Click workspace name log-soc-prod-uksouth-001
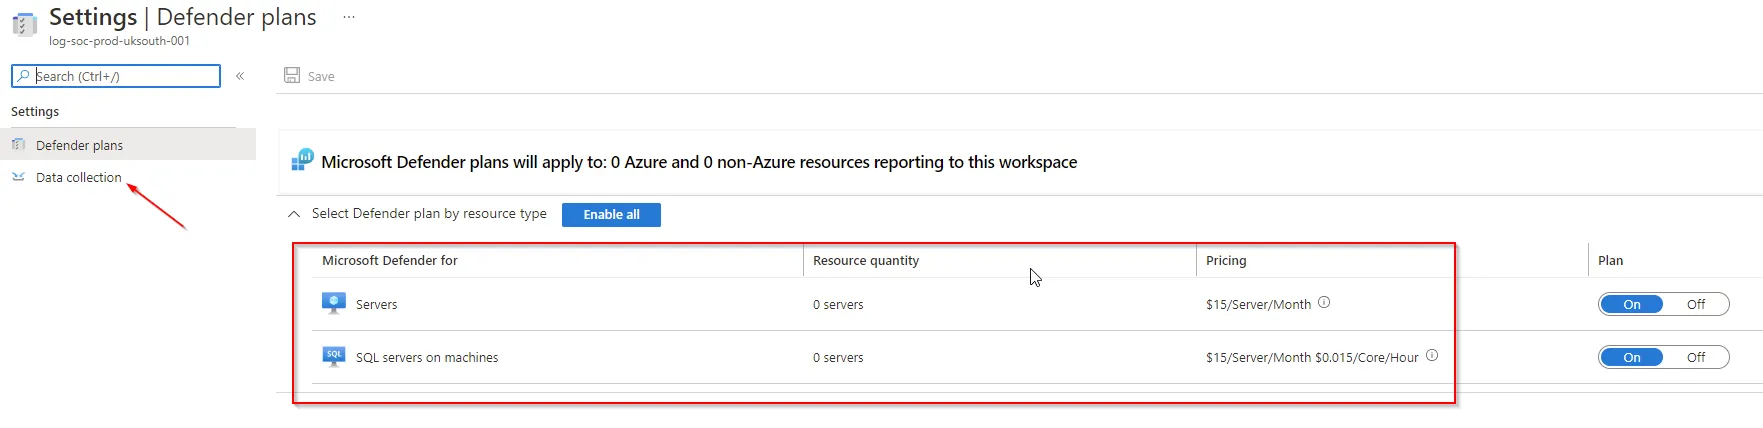This screenshot has width=1763, height=428. pos(119,41)
